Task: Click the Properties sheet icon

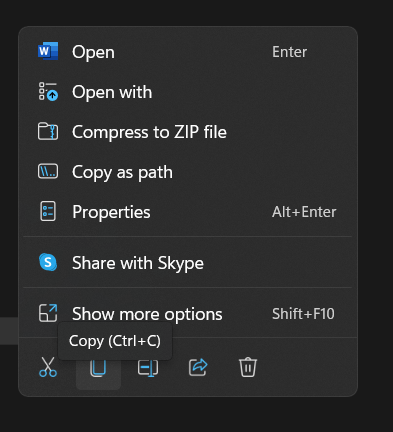Action: (48, 211)
